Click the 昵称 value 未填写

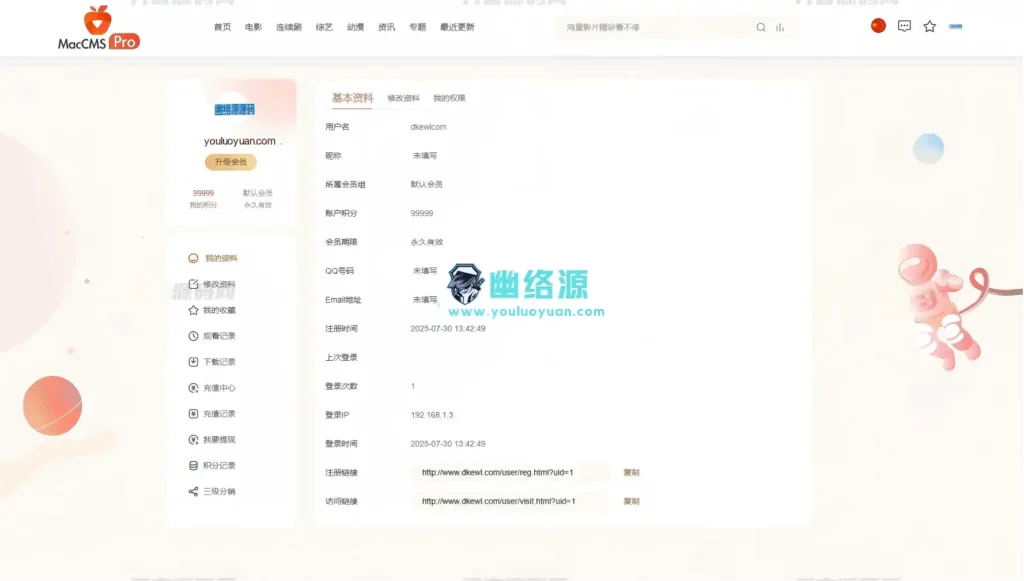(x=424, y=156)
